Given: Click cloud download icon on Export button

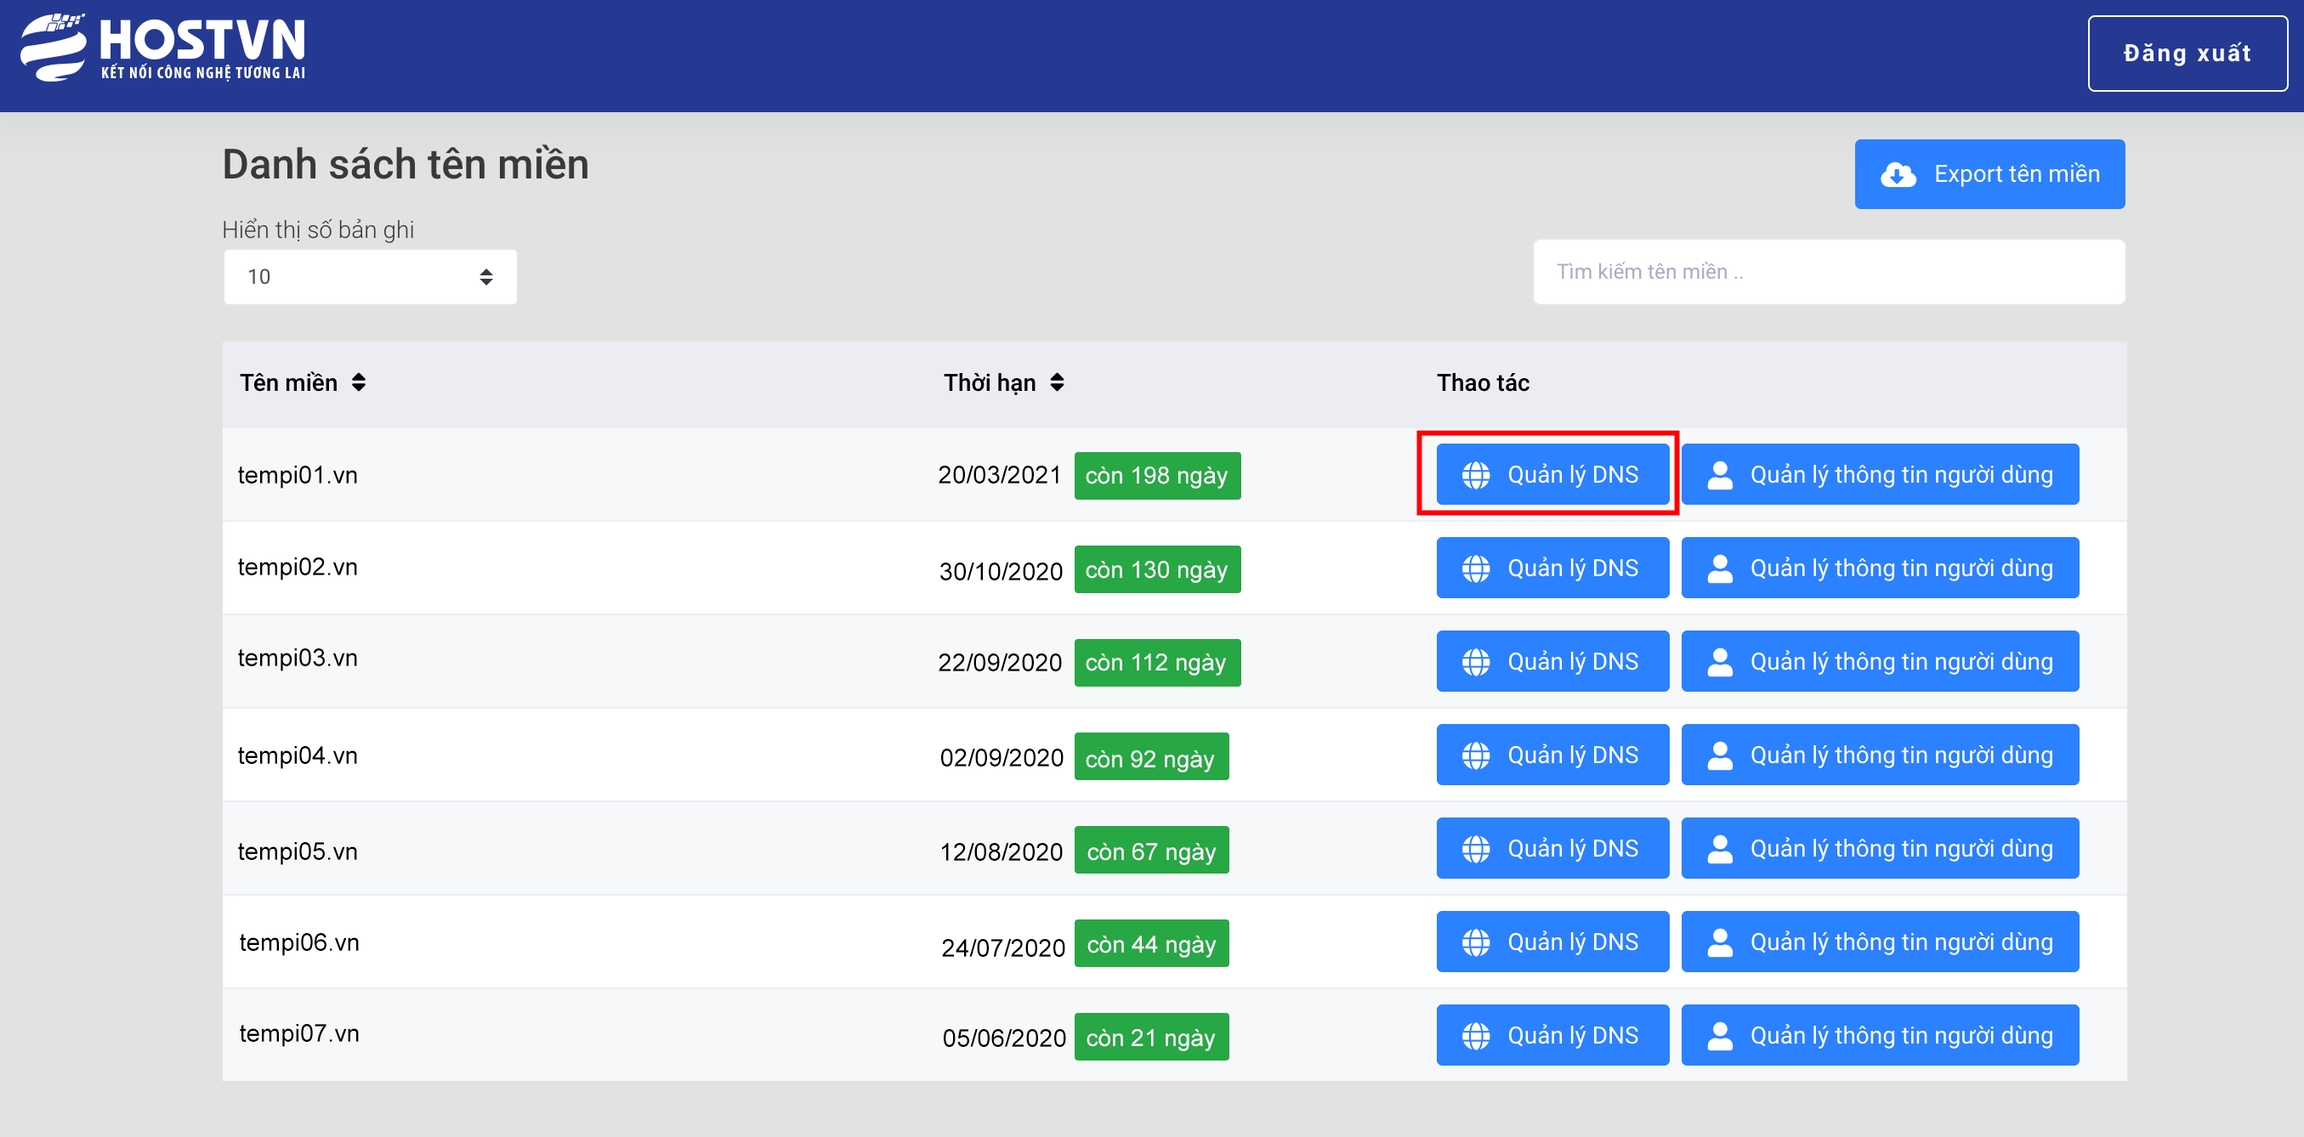Looking at the screenshot, I should [1898, 175].
